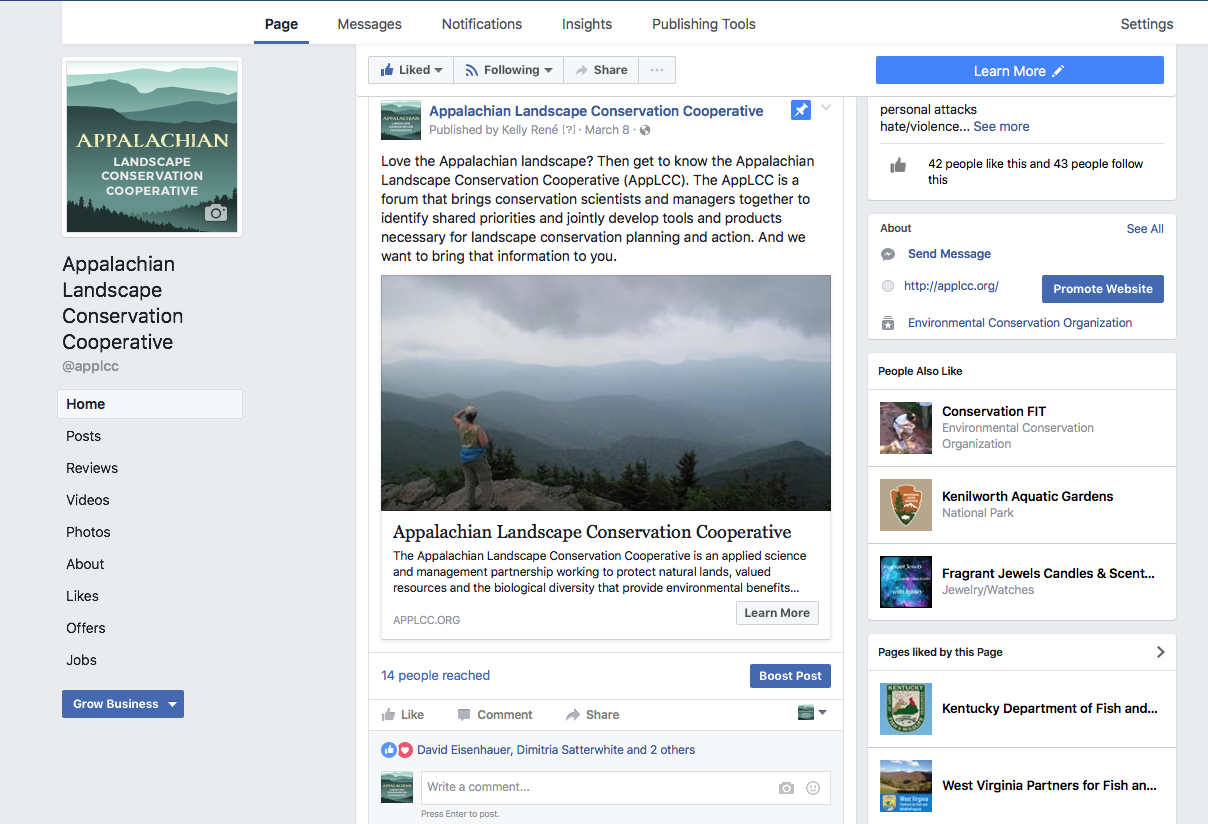
Task: Click the camera icon on profile picture
Action: [215, 213]
